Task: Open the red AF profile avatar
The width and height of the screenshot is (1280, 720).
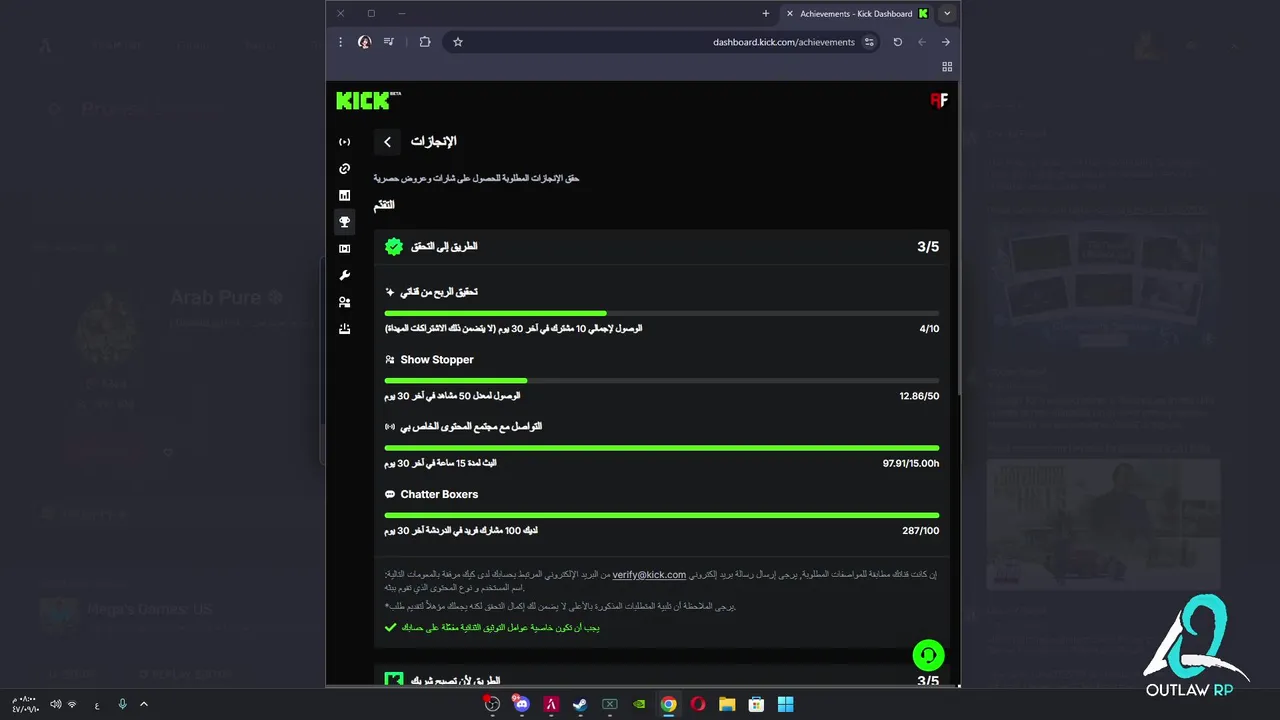Action: [x=938, y=100]
